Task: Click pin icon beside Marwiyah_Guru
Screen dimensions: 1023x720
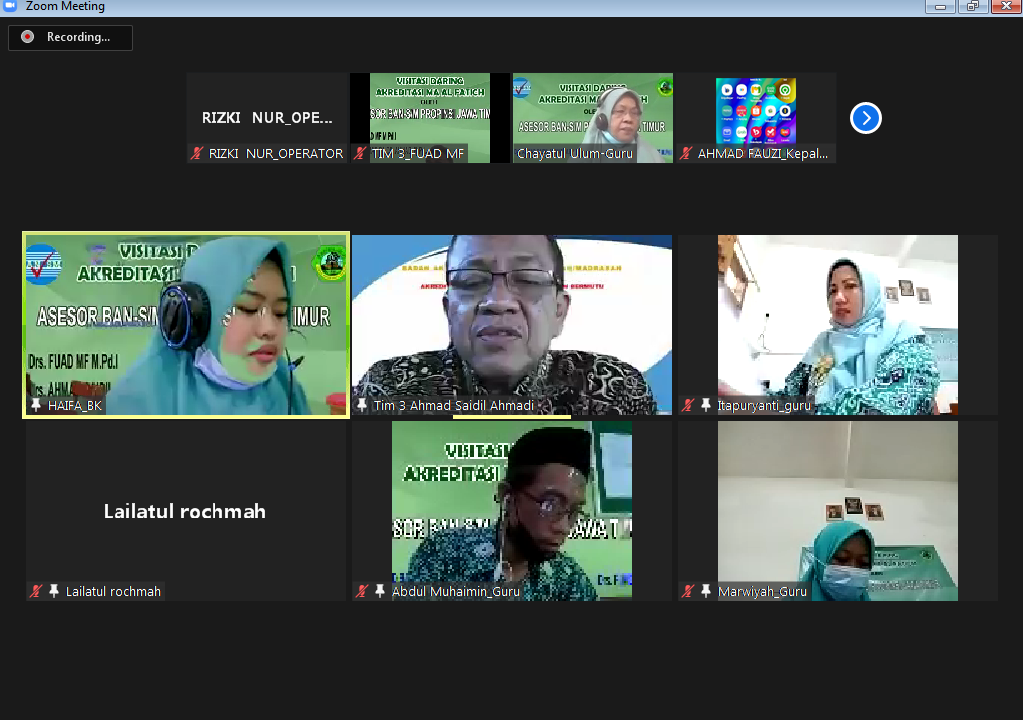Action: pos(706,591)
